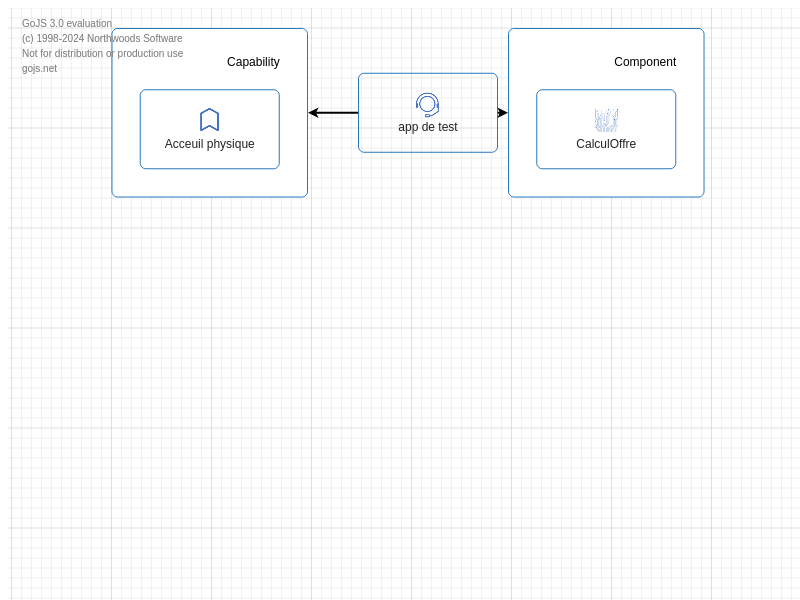Click the 'Not for distribution' watermark line
Viewport: 800px width, 600px height.
pyautogui.click(x=102, y=54)
